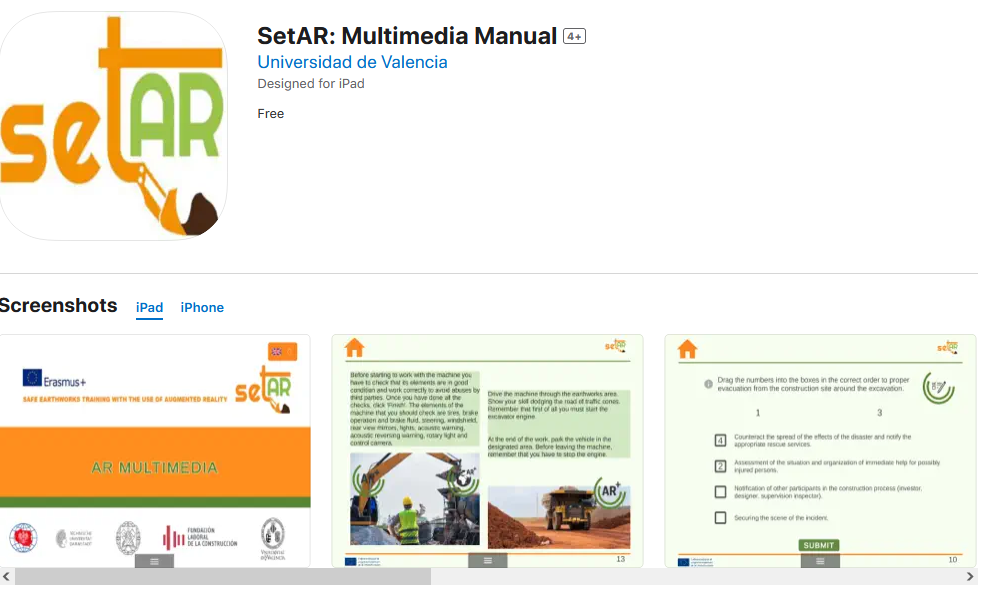Click the circular countdown timer in the quiz screenshot
Viewport: 985px width, 607px height.
click(x=939, y=388)
